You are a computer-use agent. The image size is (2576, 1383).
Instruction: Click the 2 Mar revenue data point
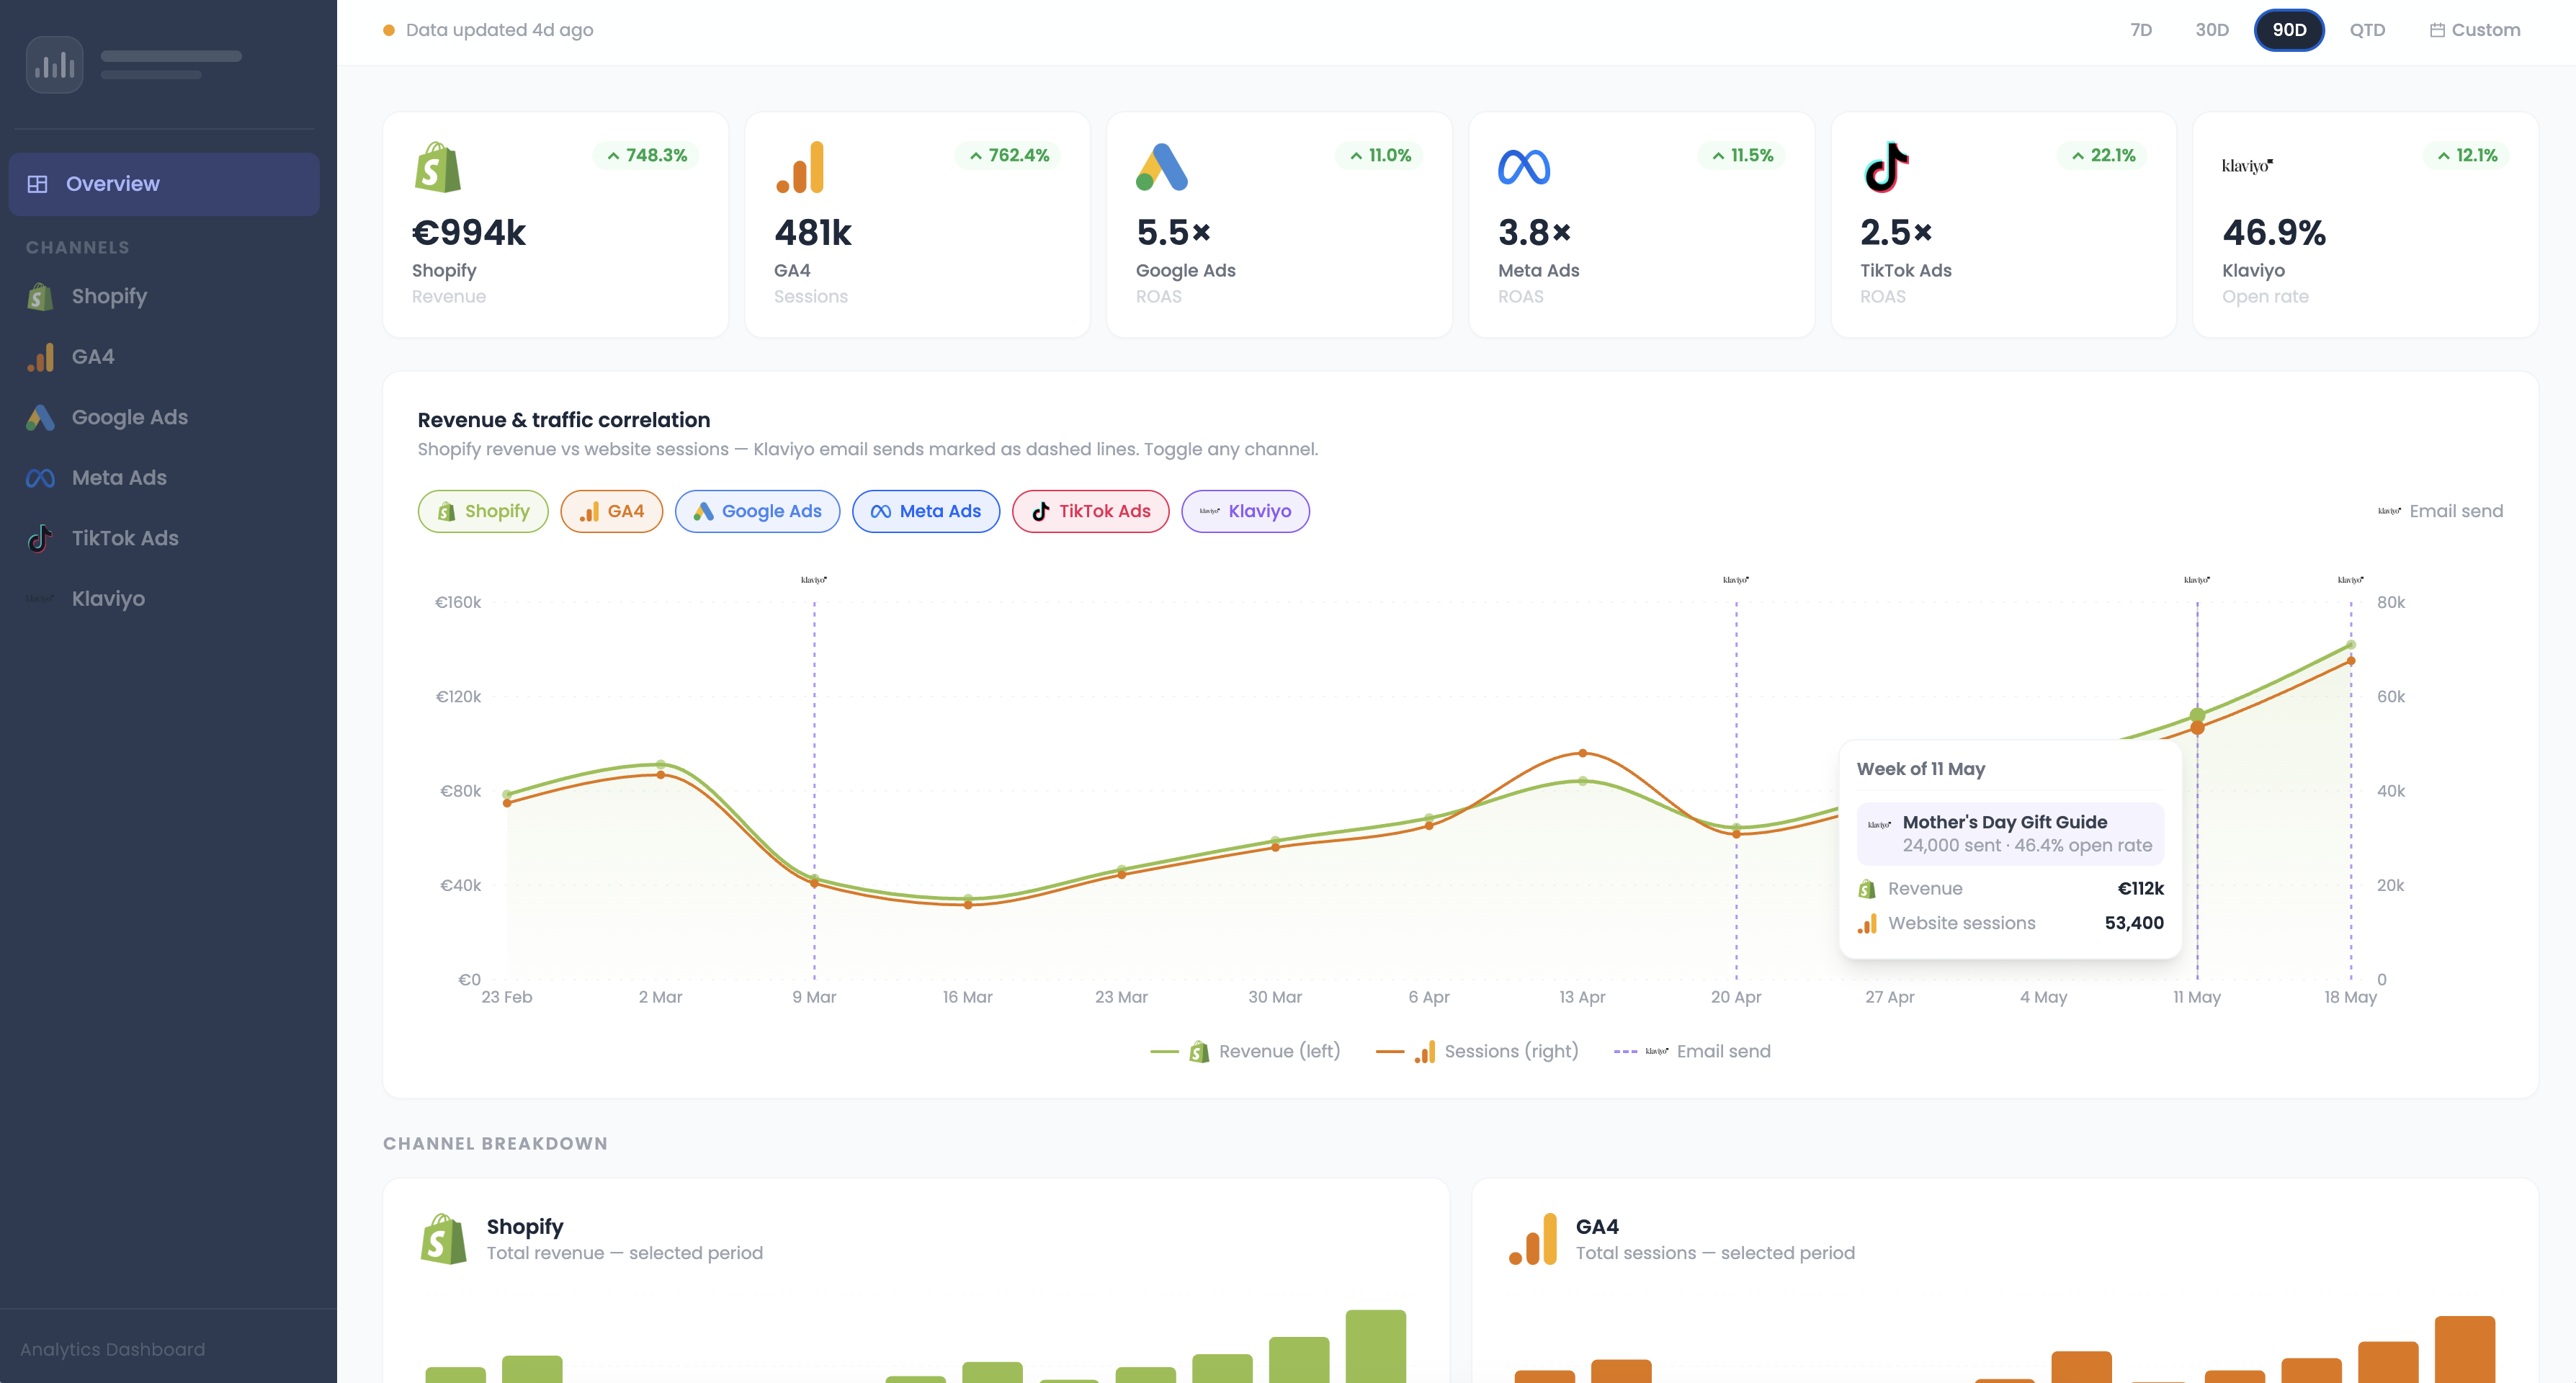click(660, 765)
